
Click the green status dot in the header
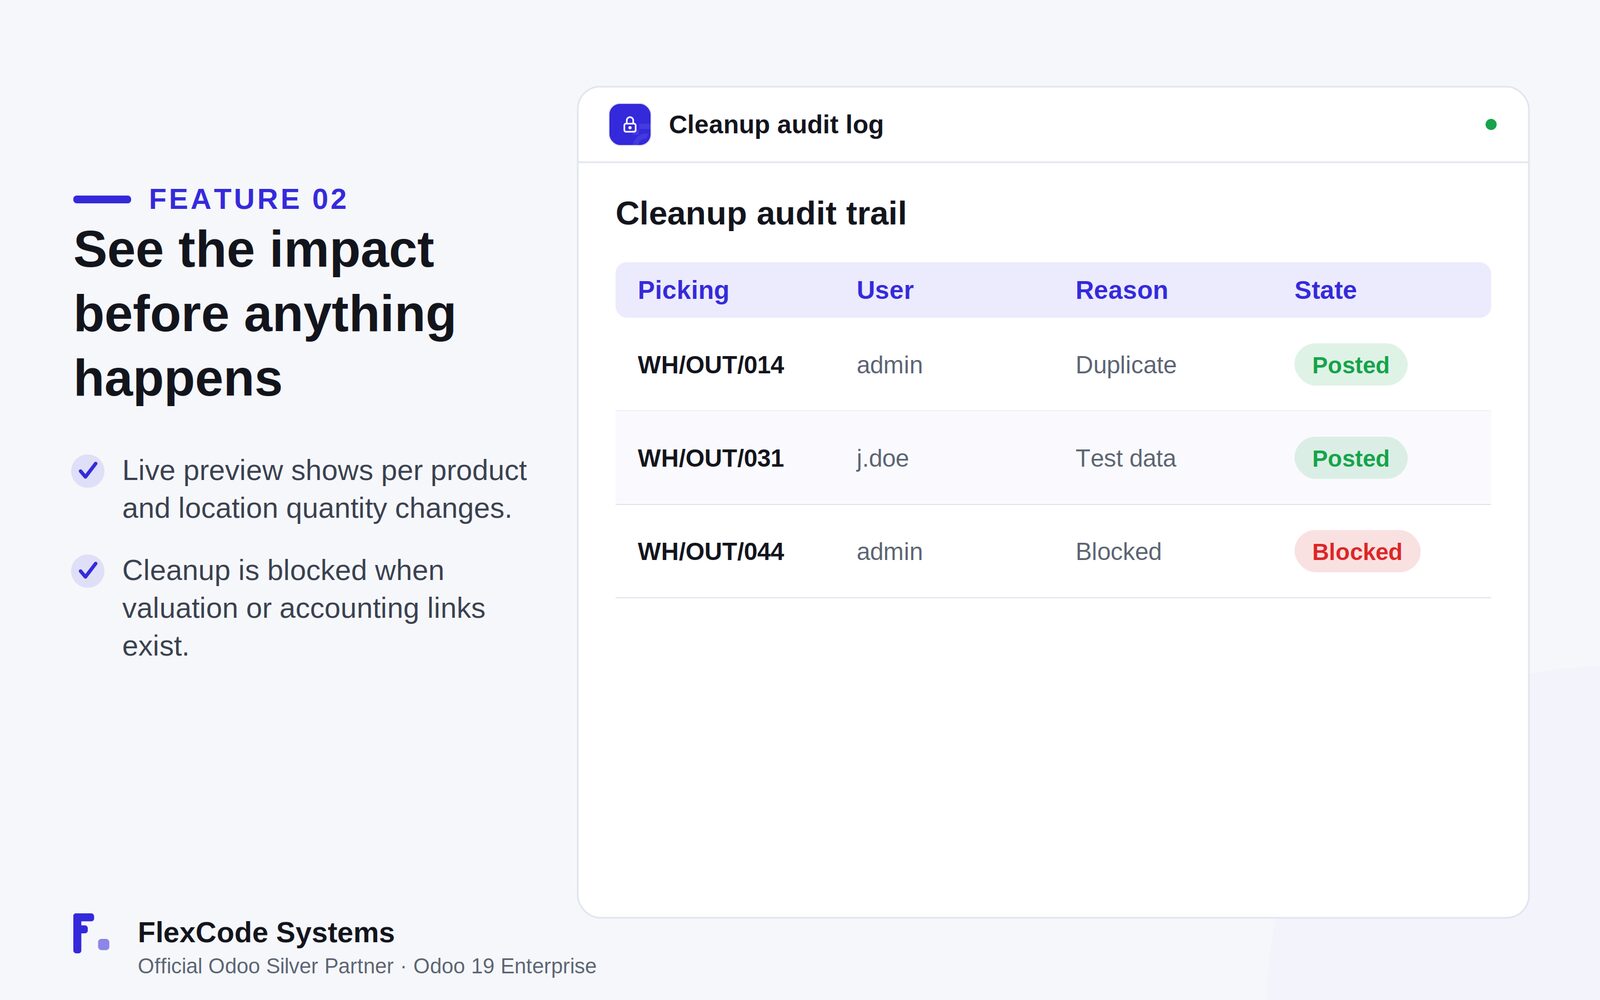[x=1491, y=125]
